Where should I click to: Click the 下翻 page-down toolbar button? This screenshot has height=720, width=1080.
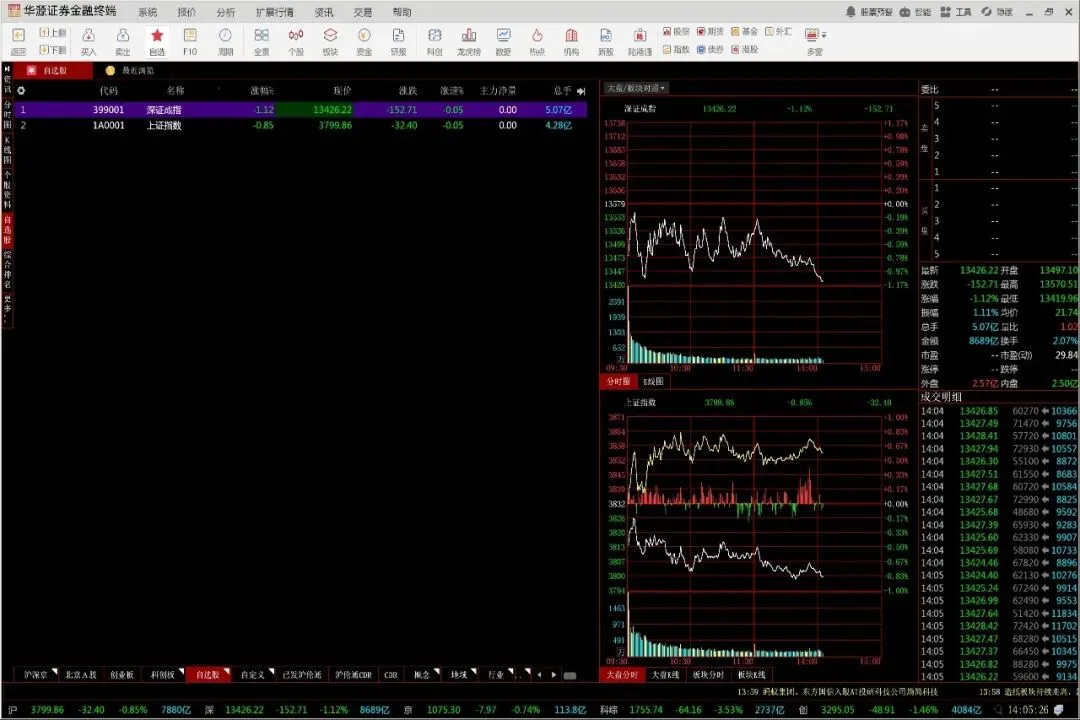click(x=52, y=50)
